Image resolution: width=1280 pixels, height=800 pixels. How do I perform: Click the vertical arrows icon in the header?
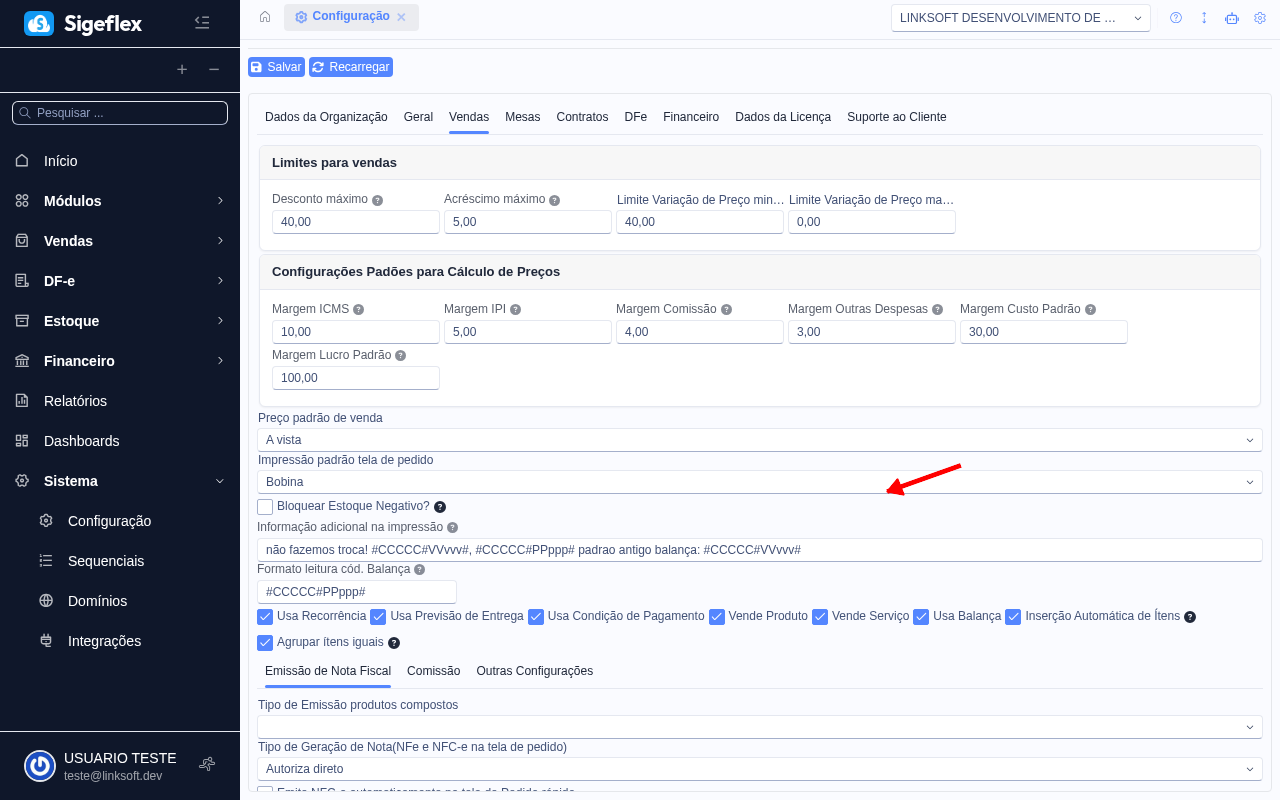tap(1204, 17)
